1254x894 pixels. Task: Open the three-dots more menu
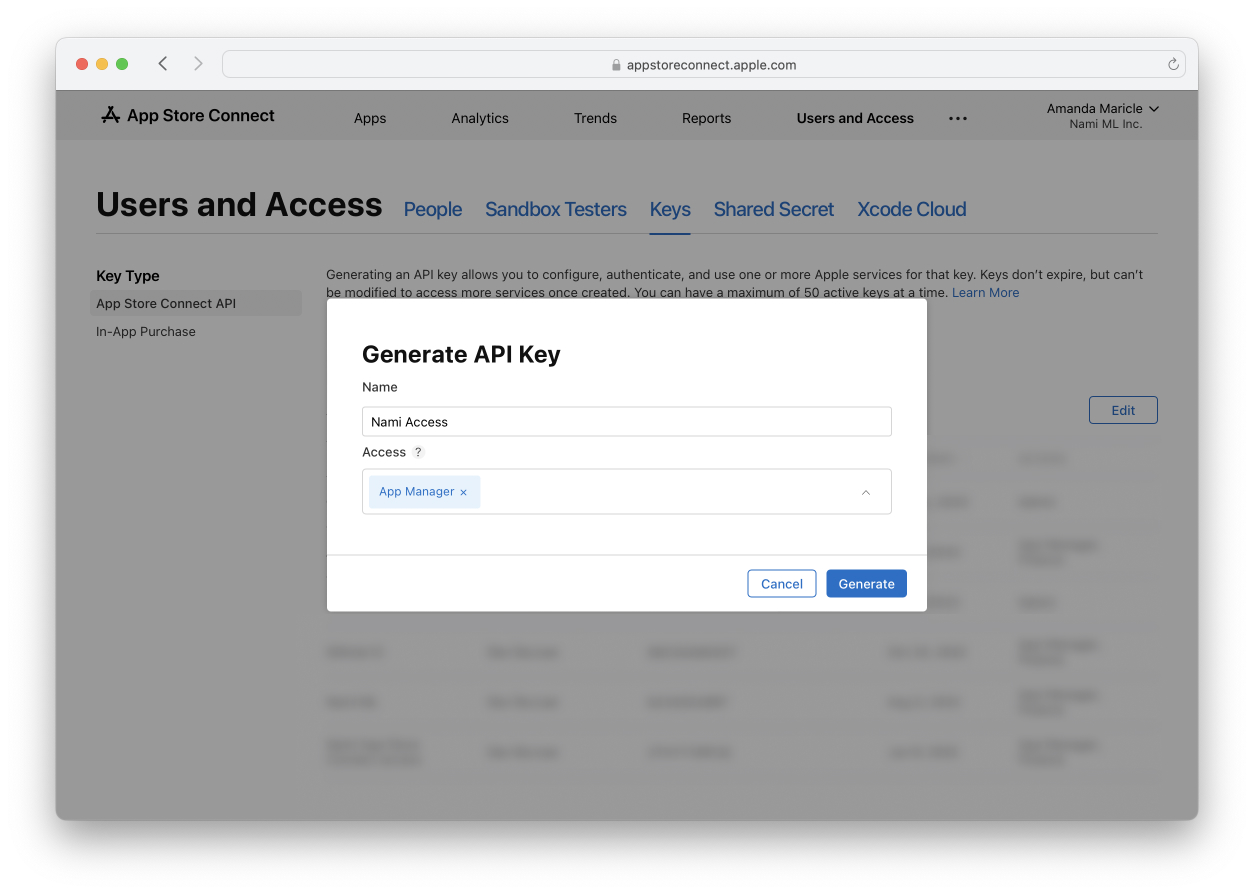point(958,118)
